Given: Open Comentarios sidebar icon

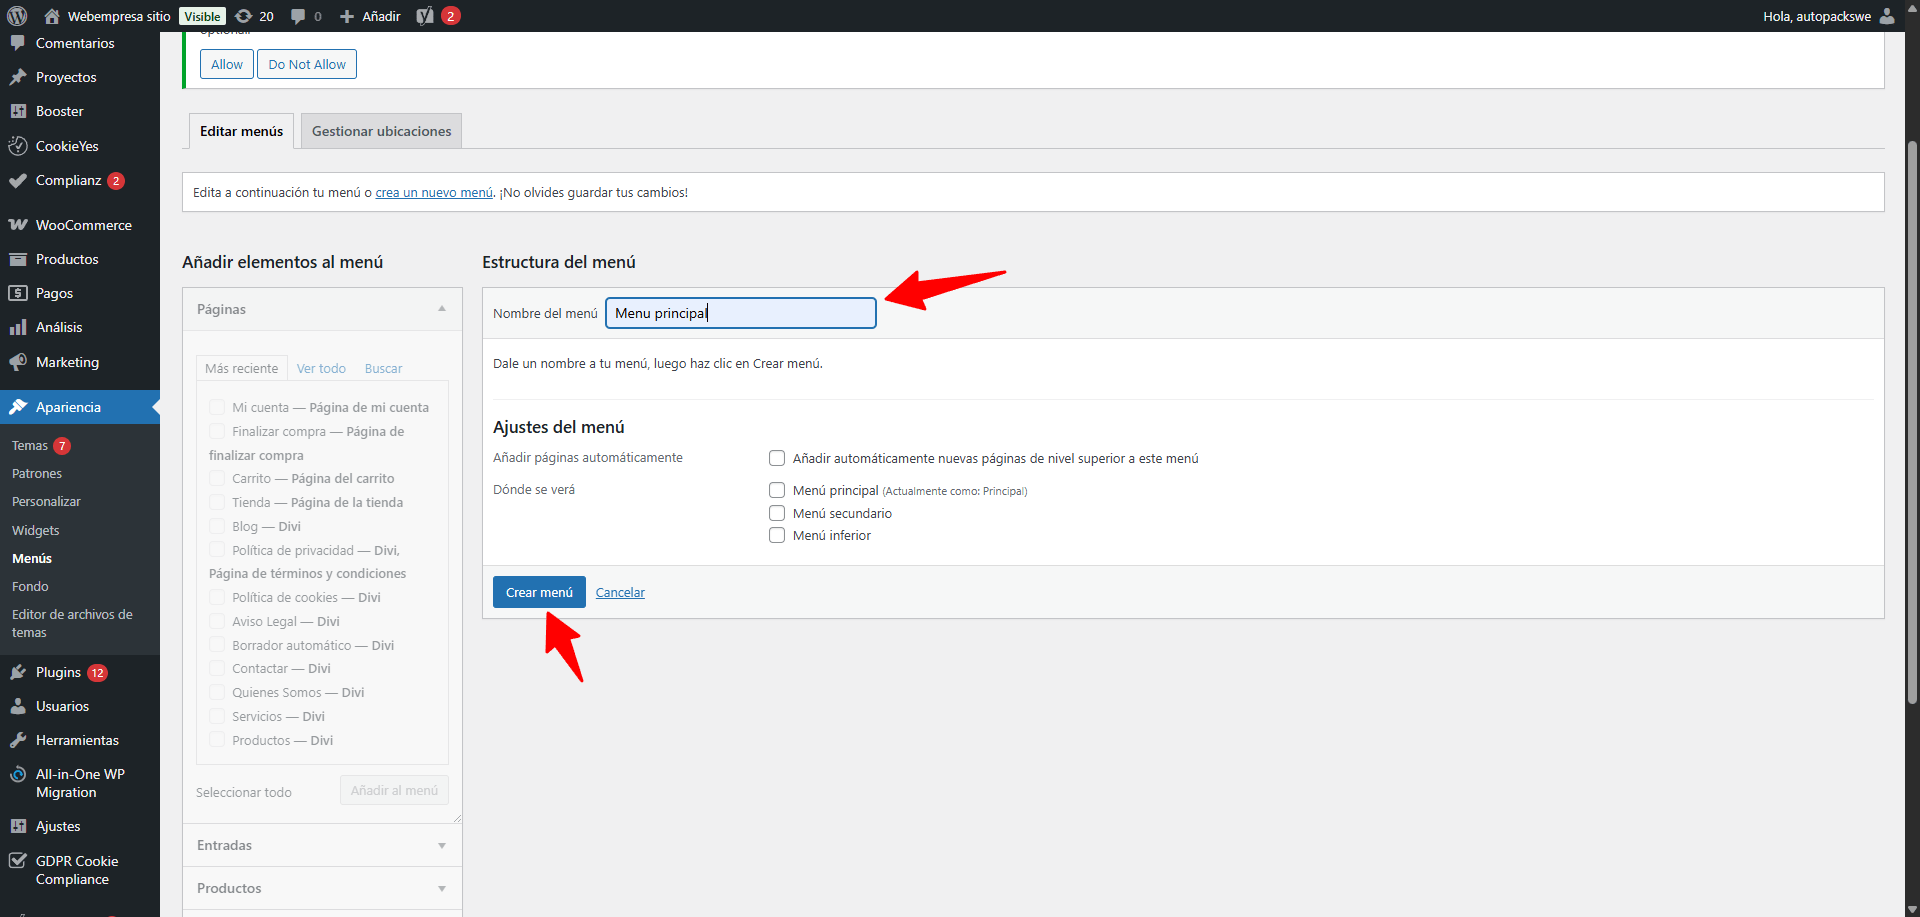Looking at the screenshot, I should coord(18,43).
